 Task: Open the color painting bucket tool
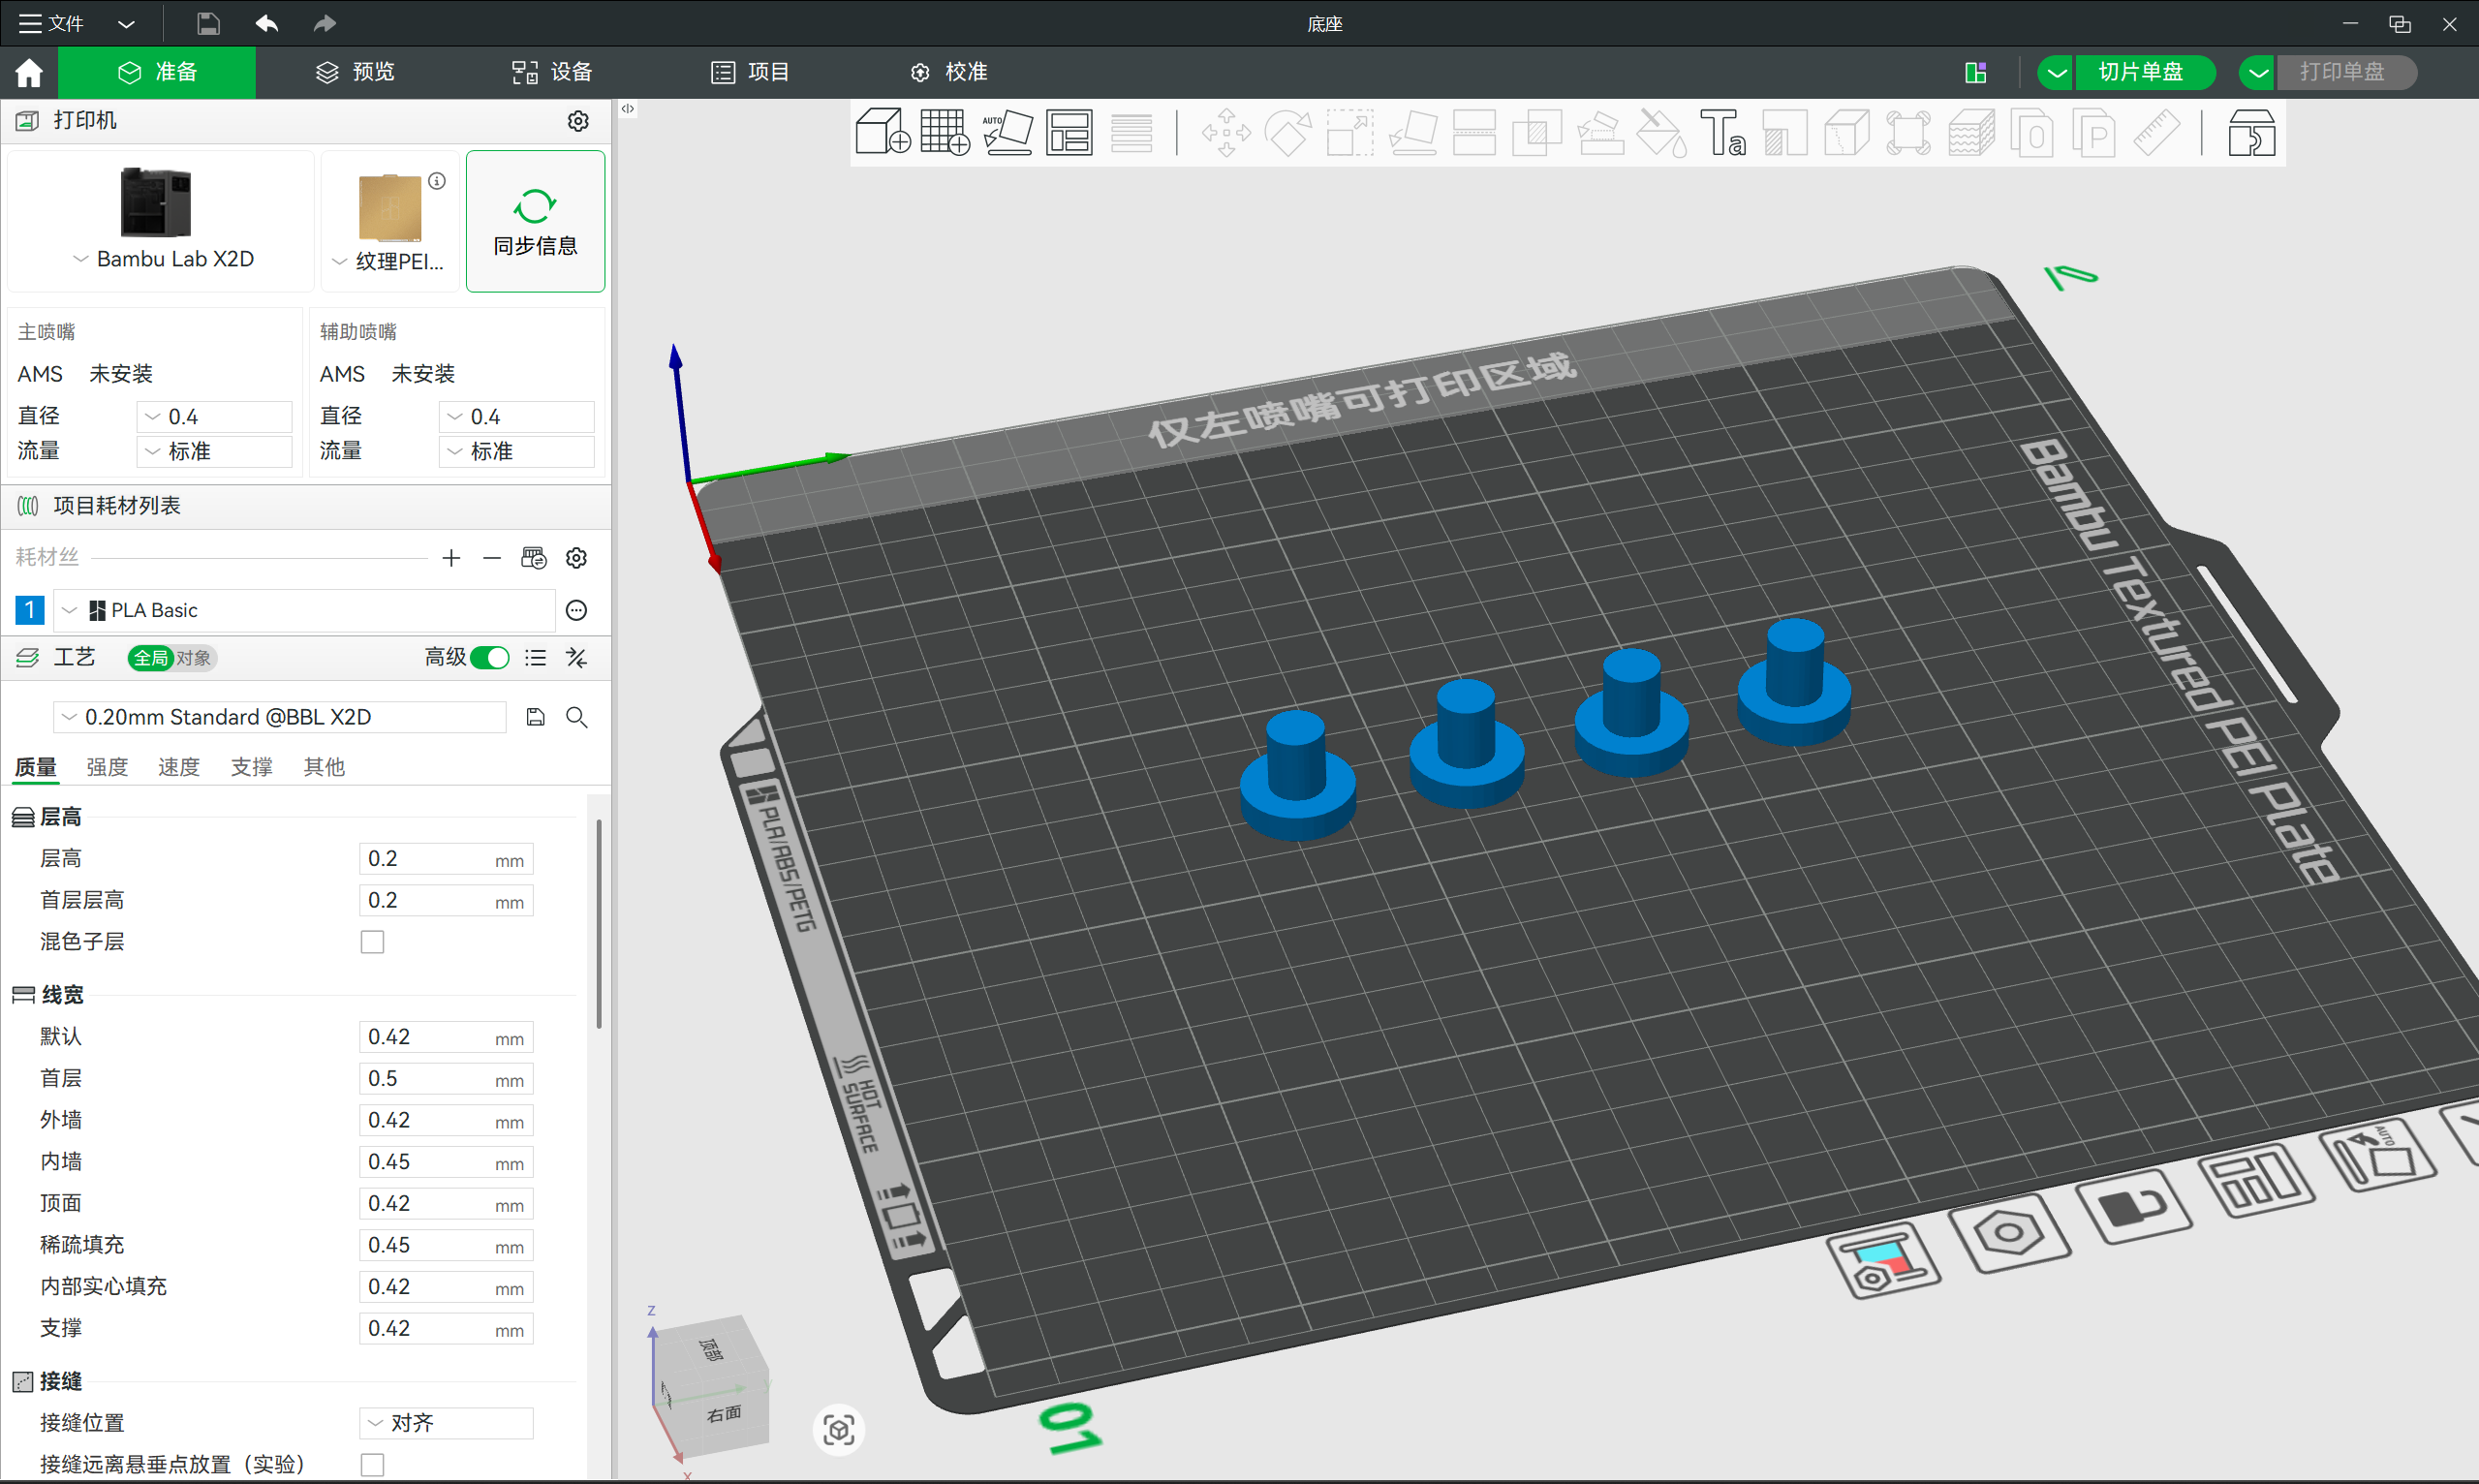click(x=1661, y=132)
